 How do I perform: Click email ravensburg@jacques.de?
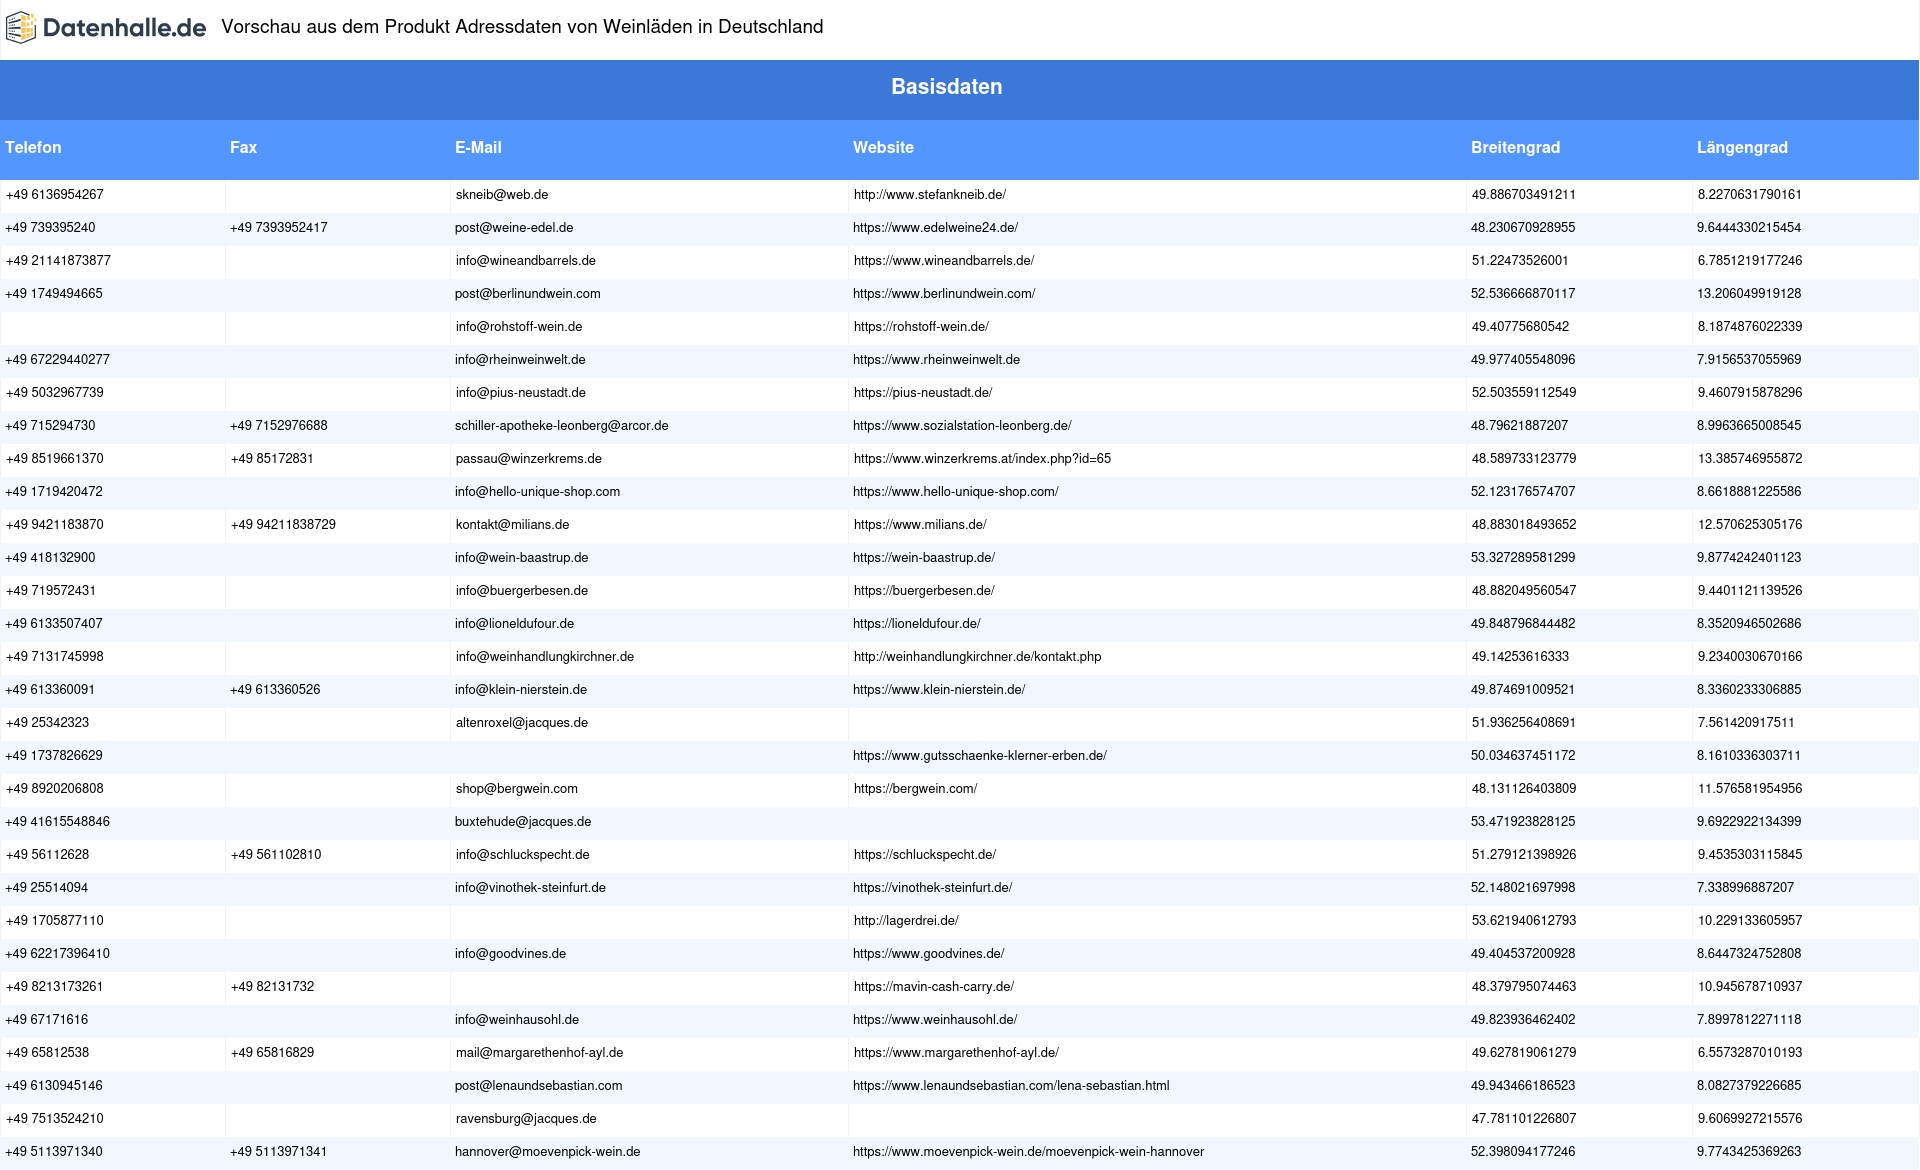pyautogui.click(x=526, y=1119)
